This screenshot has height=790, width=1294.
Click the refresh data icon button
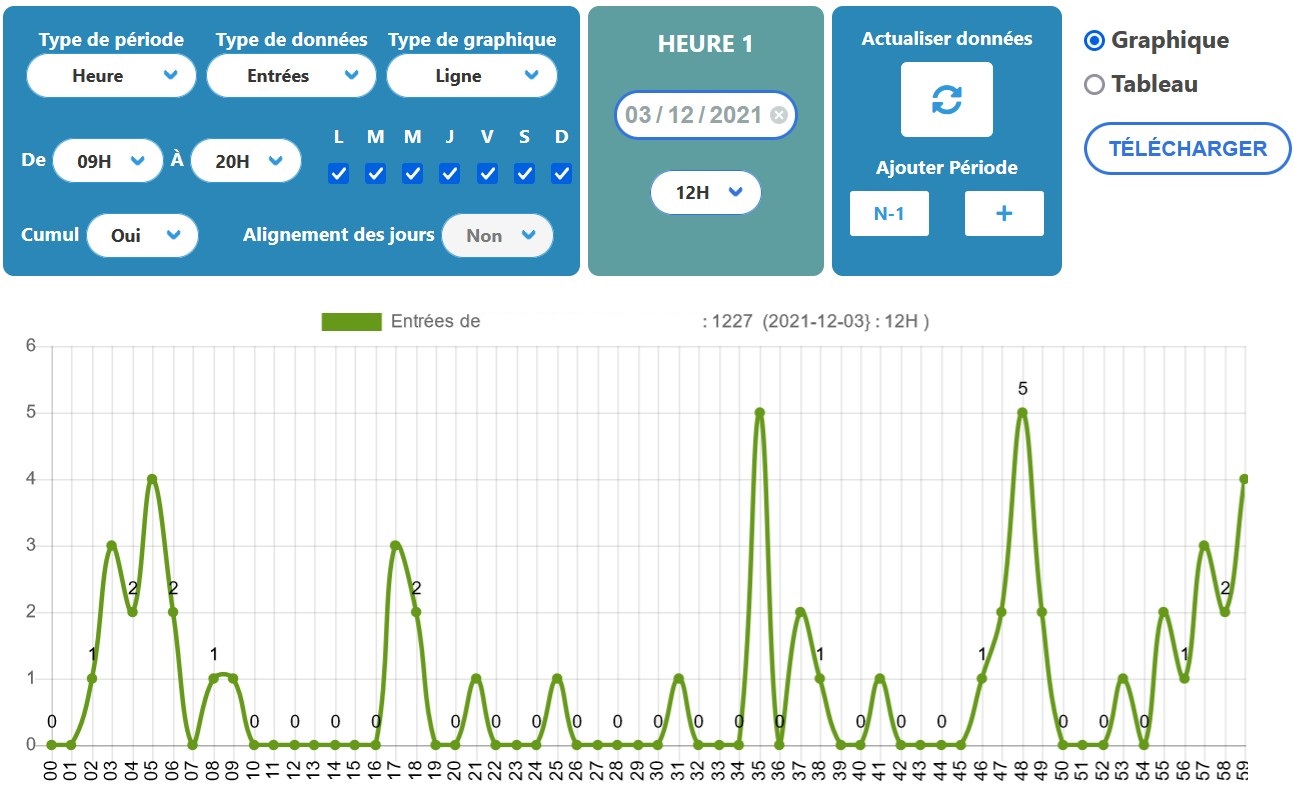(946, 99)
